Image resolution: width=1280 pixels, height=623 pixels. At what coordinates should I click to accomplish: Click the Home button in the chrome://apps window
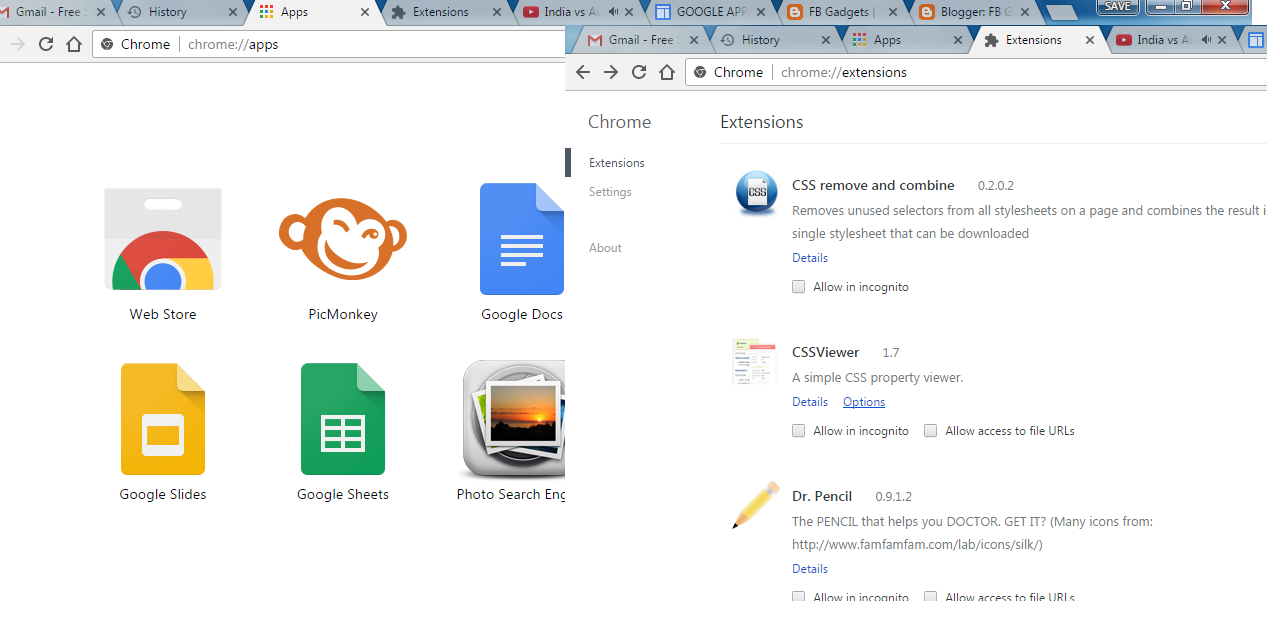(x=74, y=44)
